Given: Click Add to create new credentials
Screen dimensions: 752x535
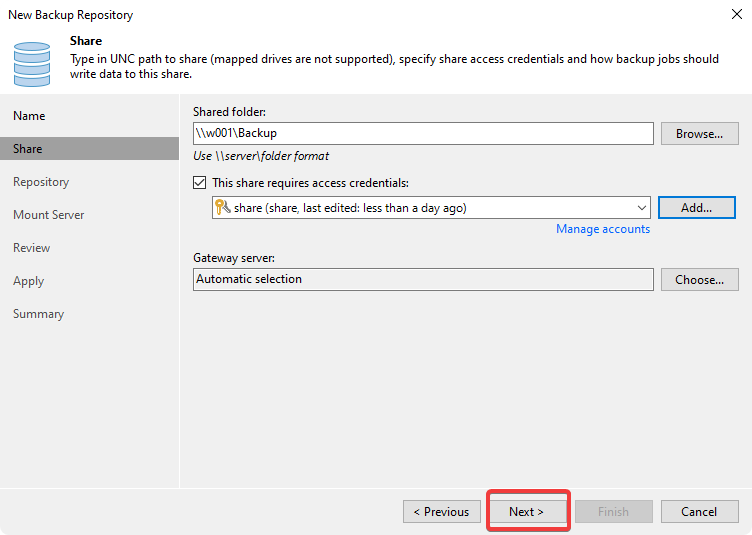Looking at the screenshot, I should 696,208.
